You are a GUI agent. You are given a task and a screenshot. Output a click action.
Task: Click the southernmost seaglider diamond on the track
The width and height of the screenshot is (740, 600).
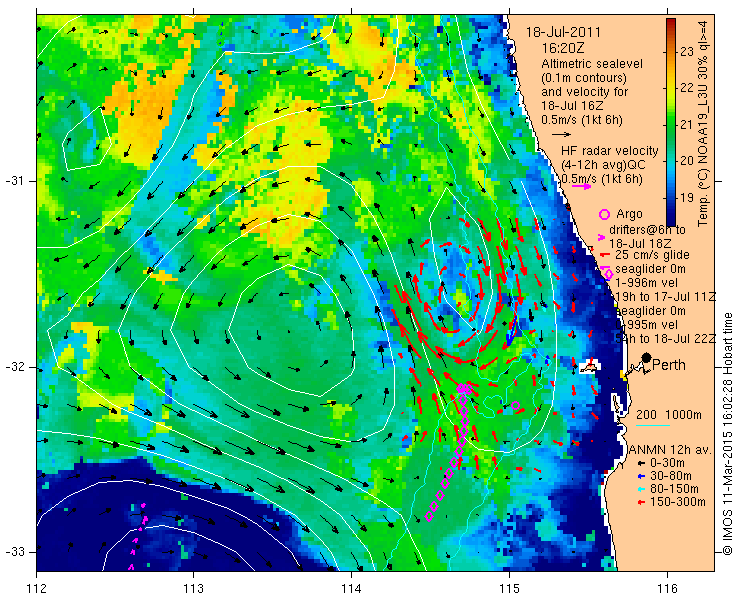point(429,516)
